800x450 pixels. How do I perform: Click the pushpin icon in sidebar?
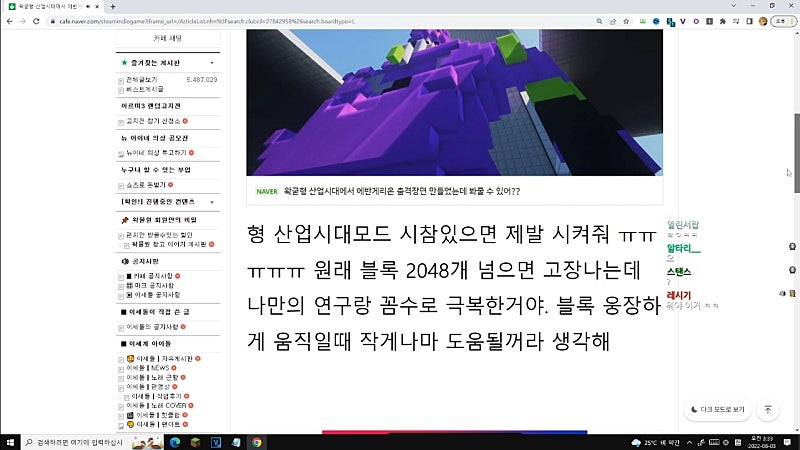coord(124,220)
